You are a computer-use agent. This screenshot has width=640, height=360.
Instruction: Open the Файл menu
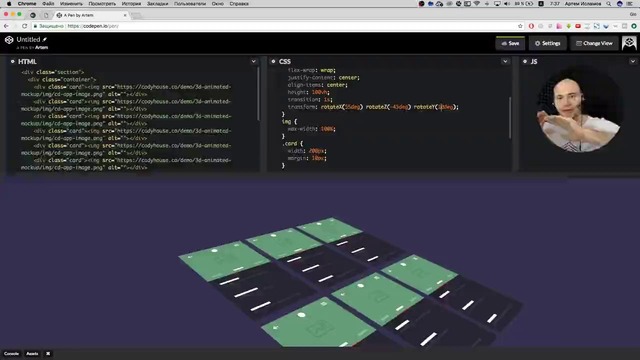(x=48, y=4)
